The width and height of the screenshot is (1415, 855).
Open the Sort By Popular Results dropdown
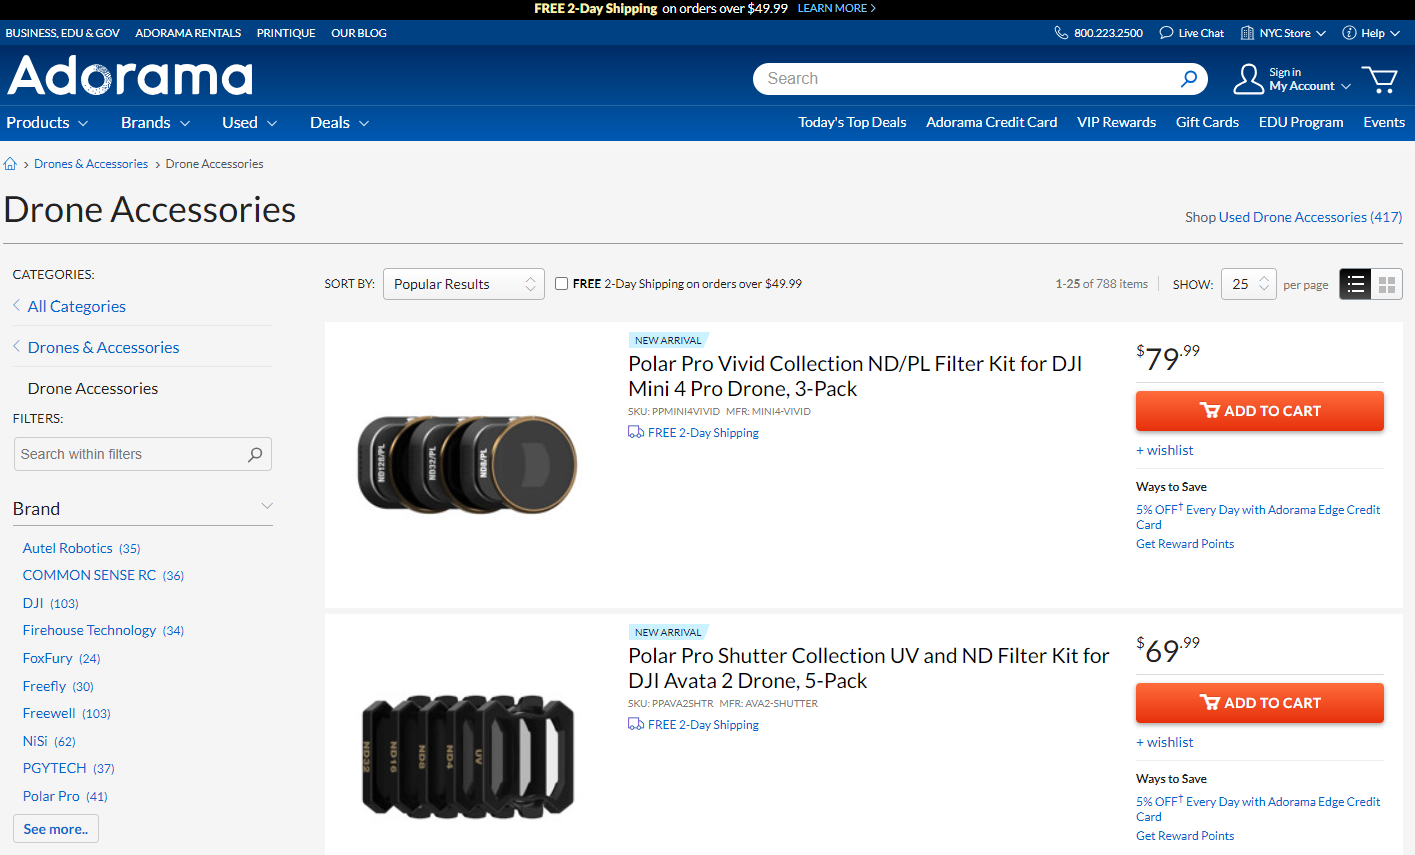464,284
